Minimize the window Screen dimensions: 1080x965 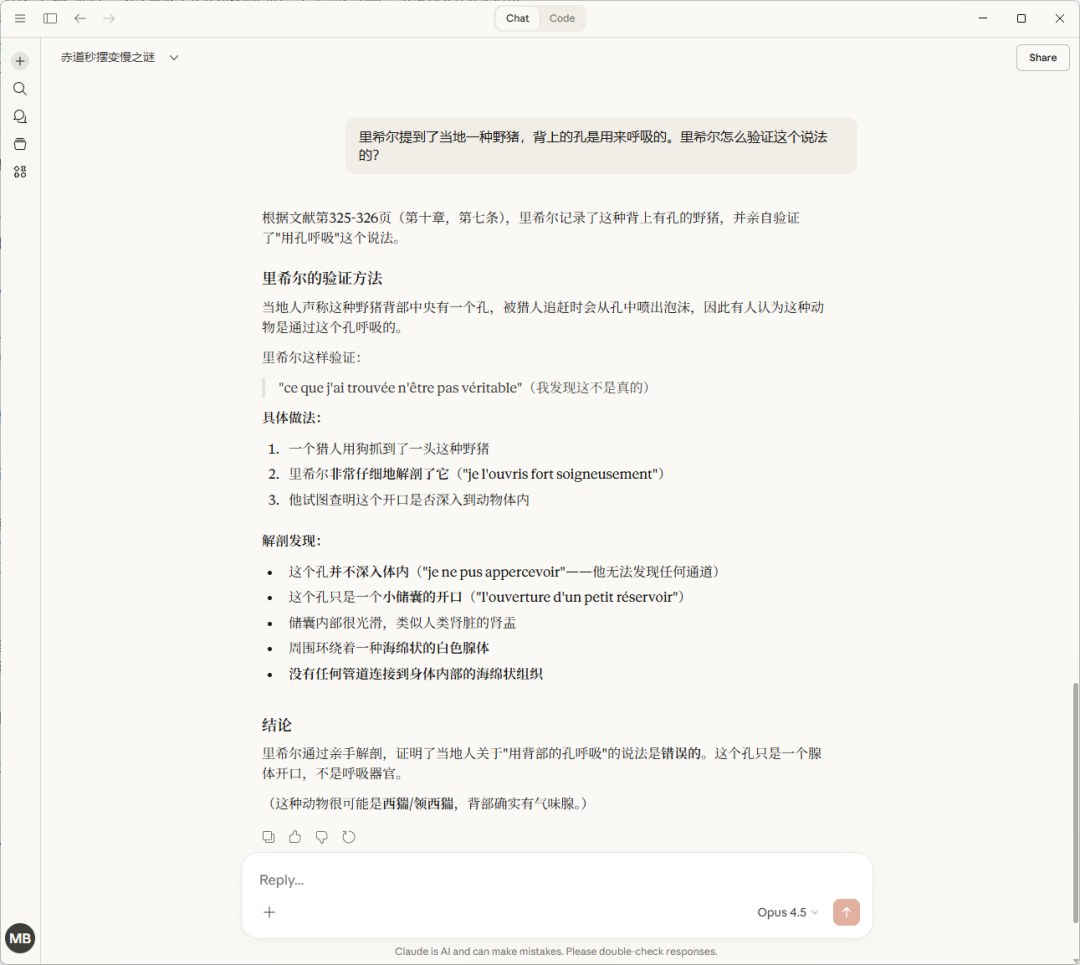pyautogui.click(x=983, y=19)
